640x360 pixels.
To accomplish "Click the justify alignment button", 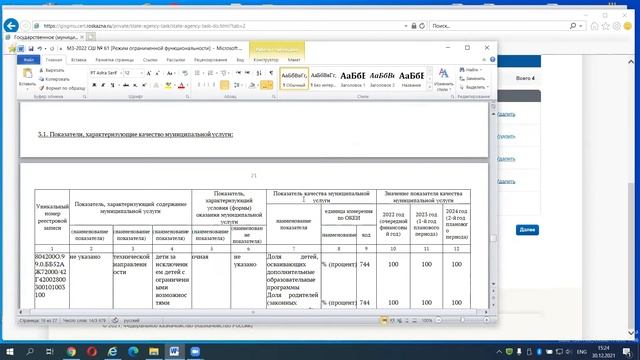I will coord(224,85).
